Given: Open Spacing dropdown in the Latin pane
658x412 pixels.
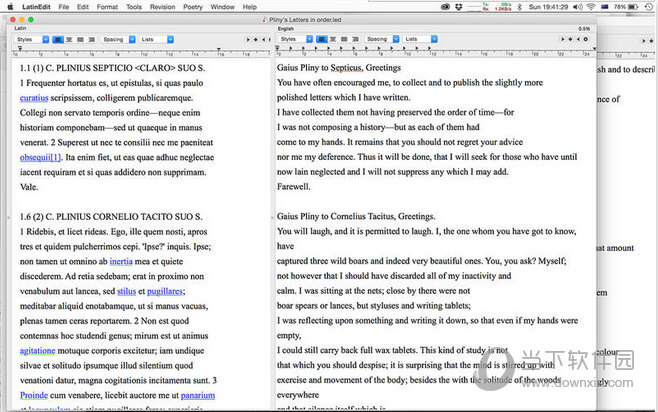Looking at the screenshot, I should (119, 39).
